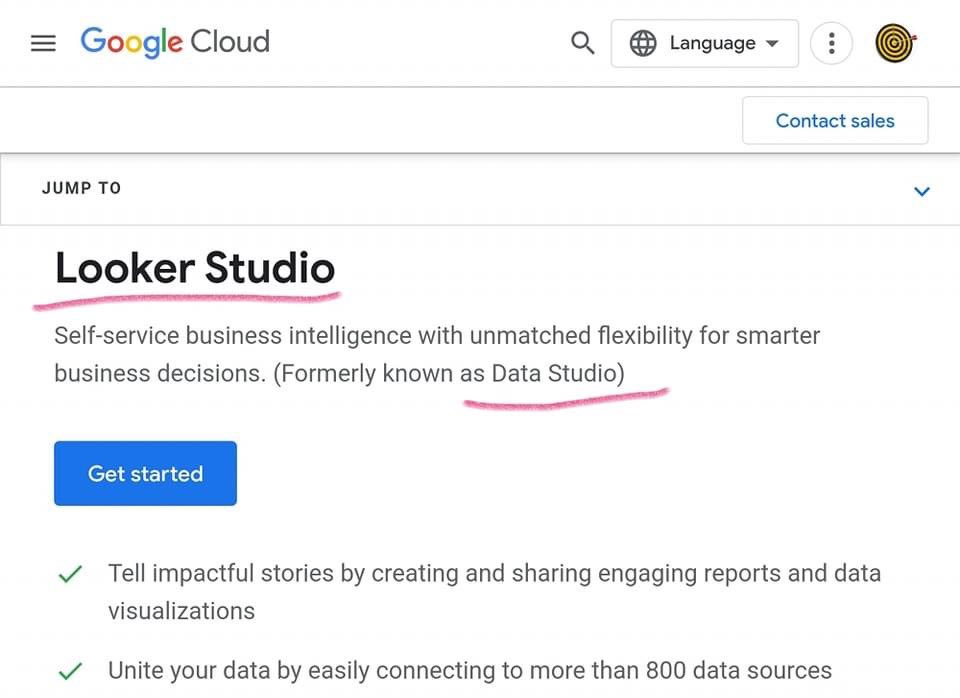Click the checkmark beside 'Unite your data'
Viewport: 960px width, 698px height.
point(70,671)
